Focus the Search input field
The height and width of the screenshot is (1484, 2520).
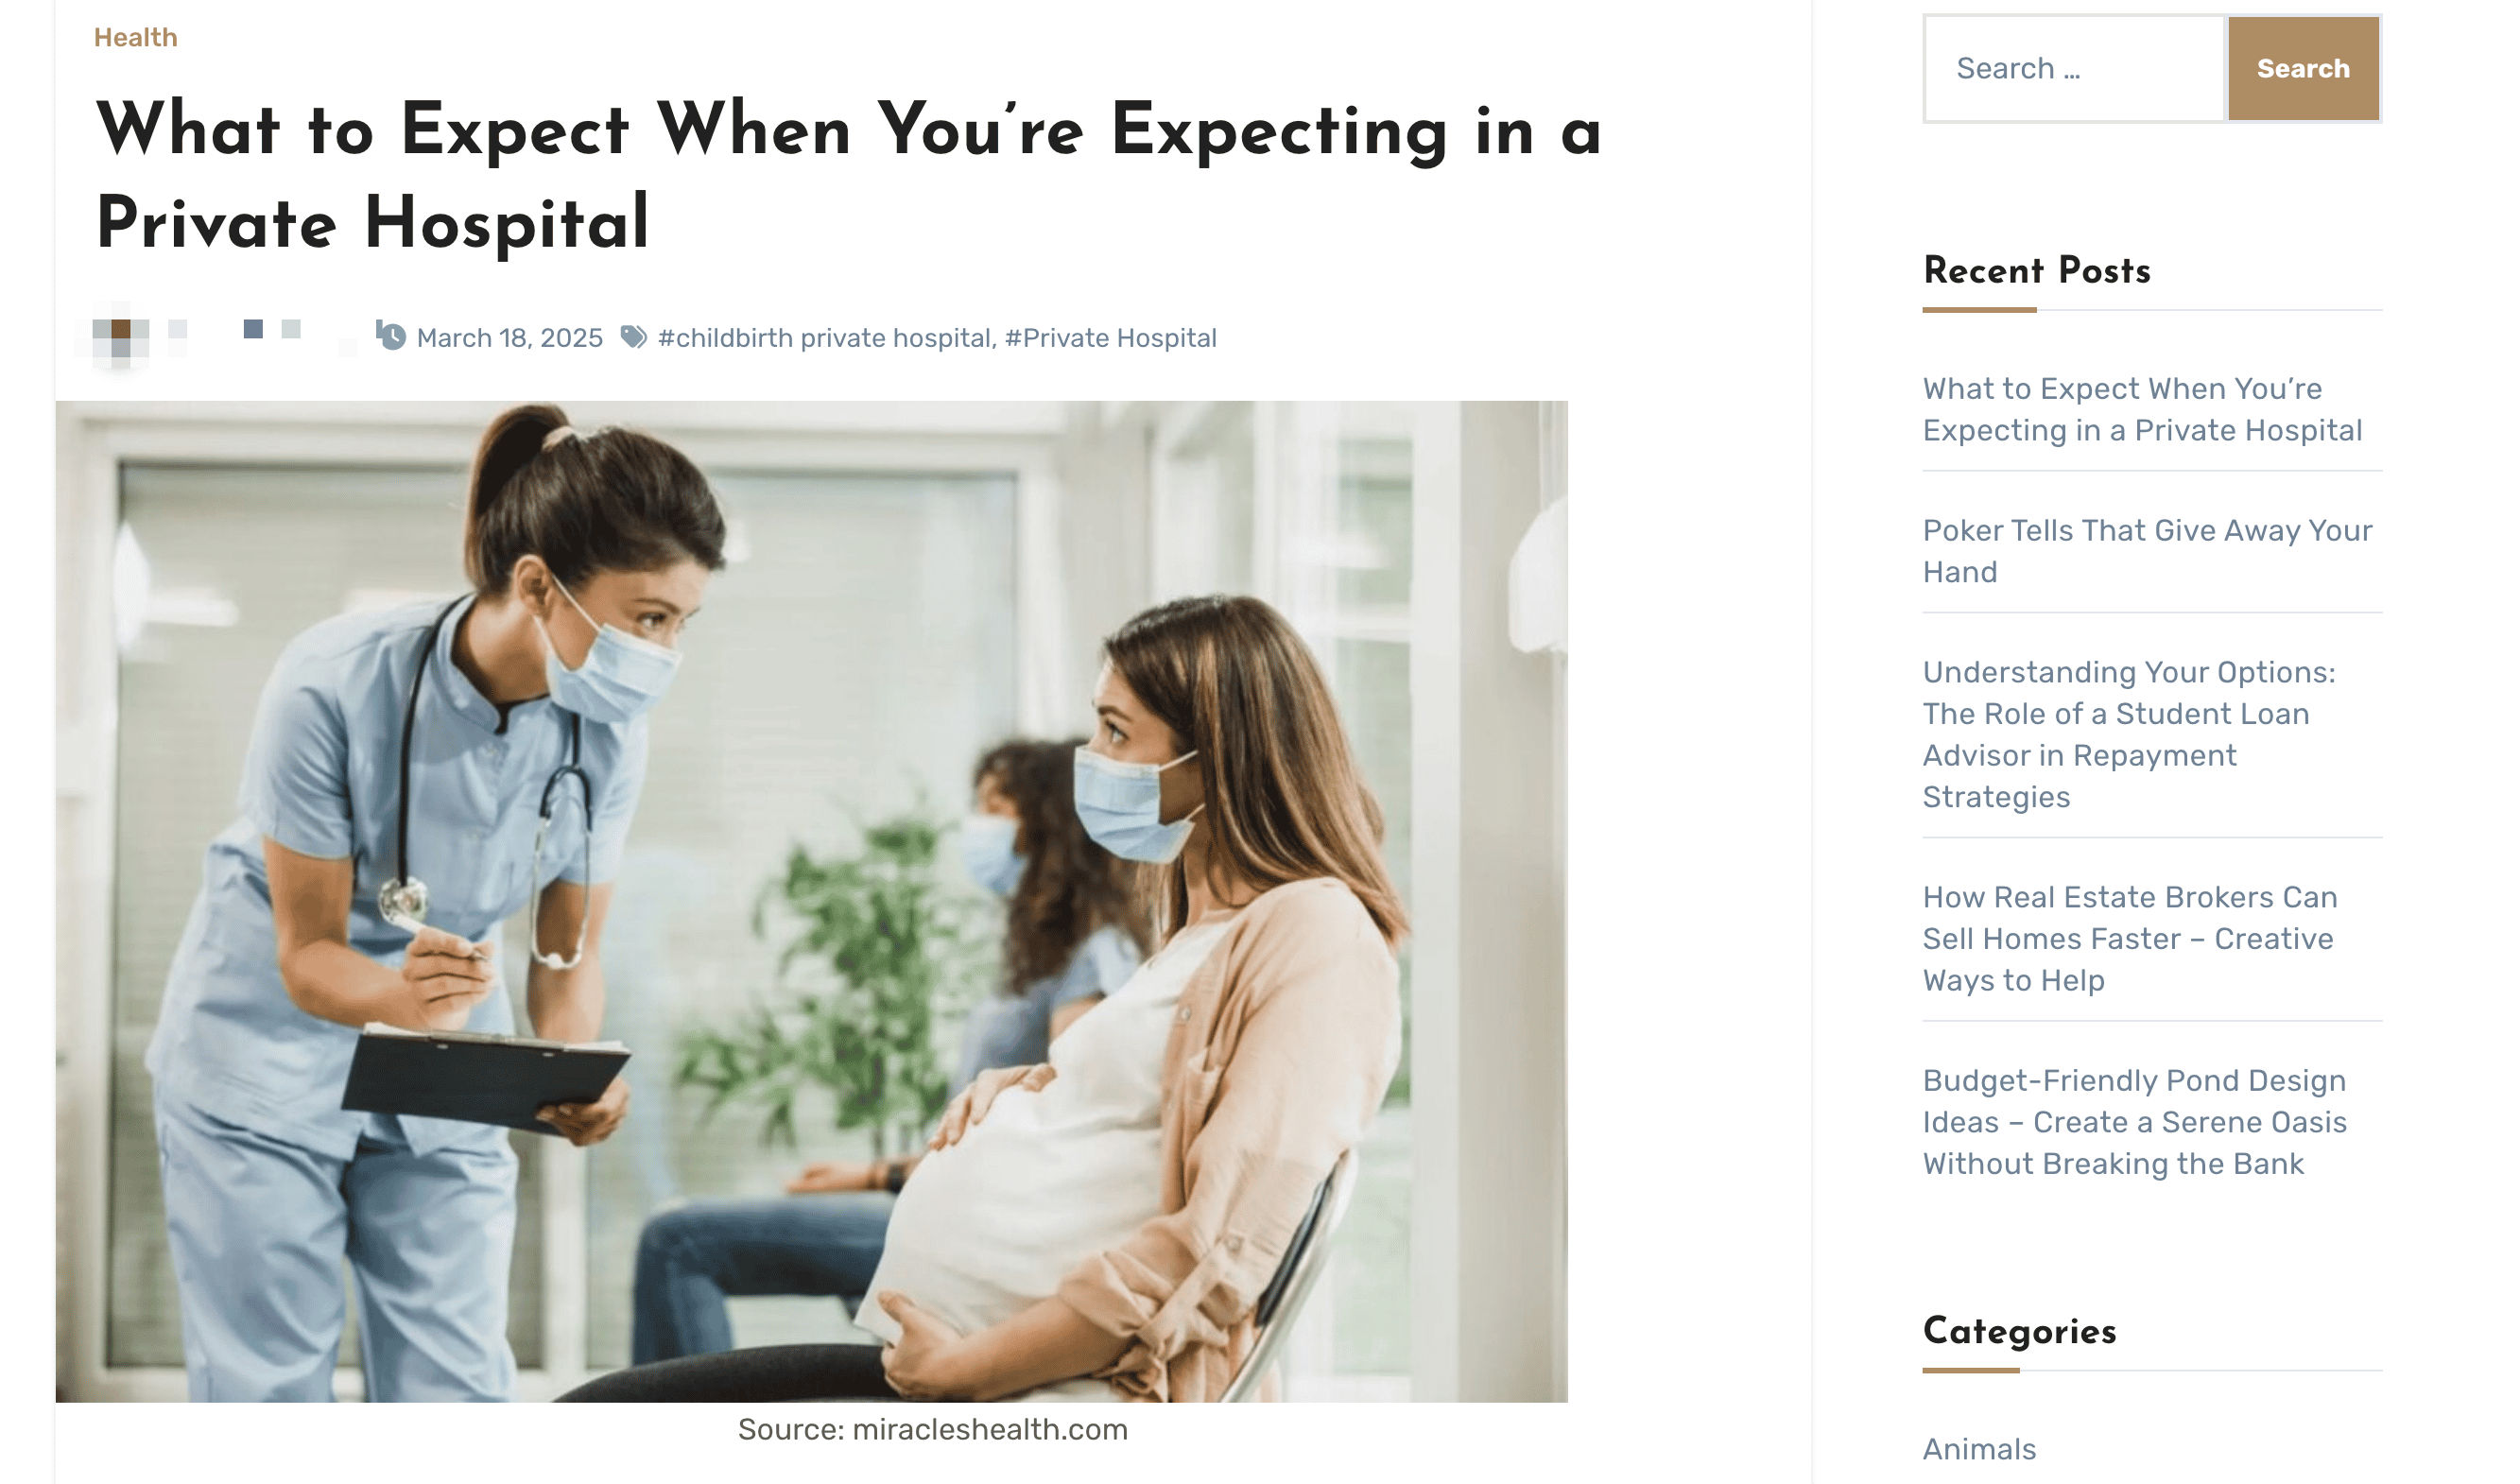2075,69
